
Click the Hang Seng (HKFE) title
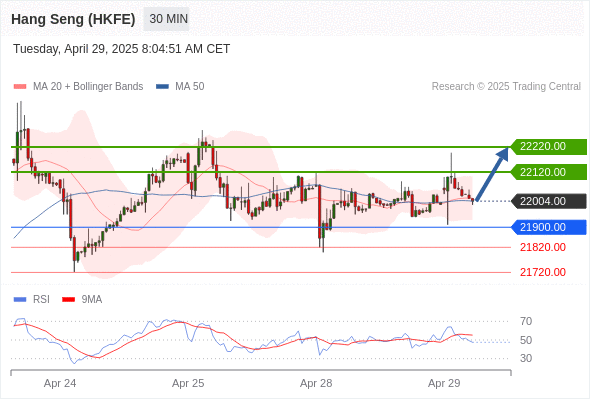click(73, 19)
